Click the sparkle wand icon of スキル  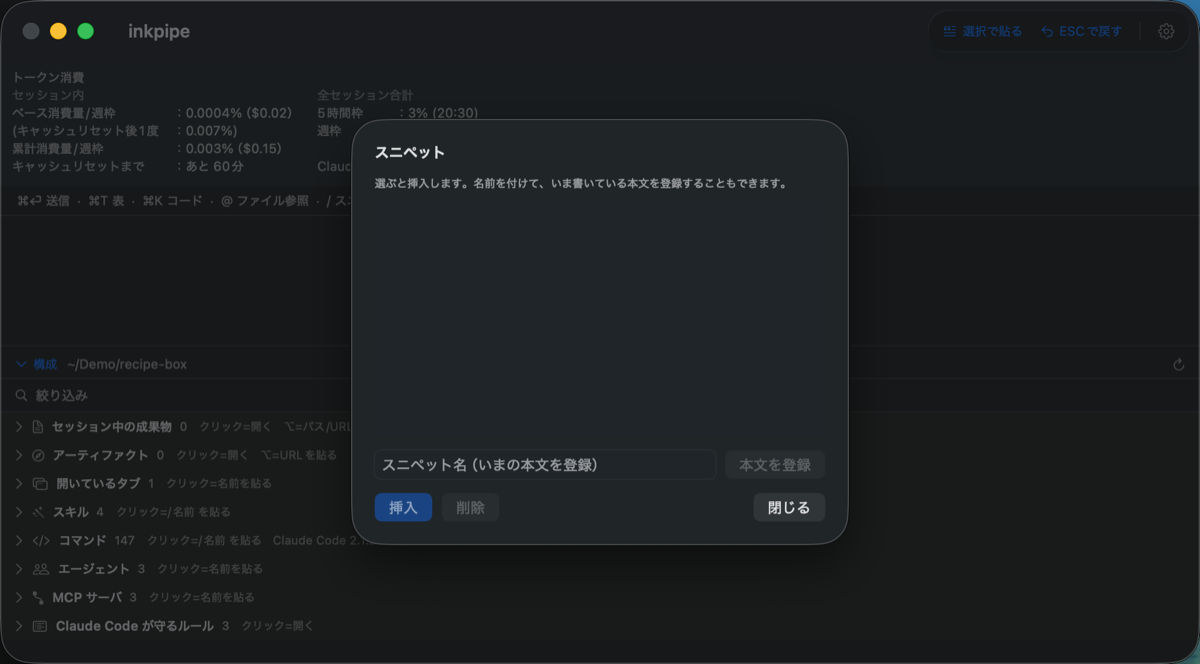click(x=38, y=512)
